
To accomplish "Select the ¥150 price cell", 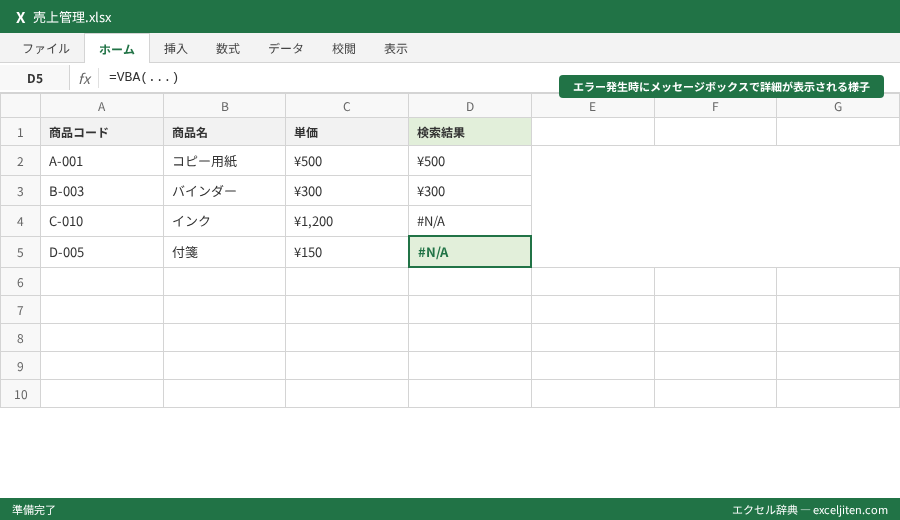I will [347, 252].
